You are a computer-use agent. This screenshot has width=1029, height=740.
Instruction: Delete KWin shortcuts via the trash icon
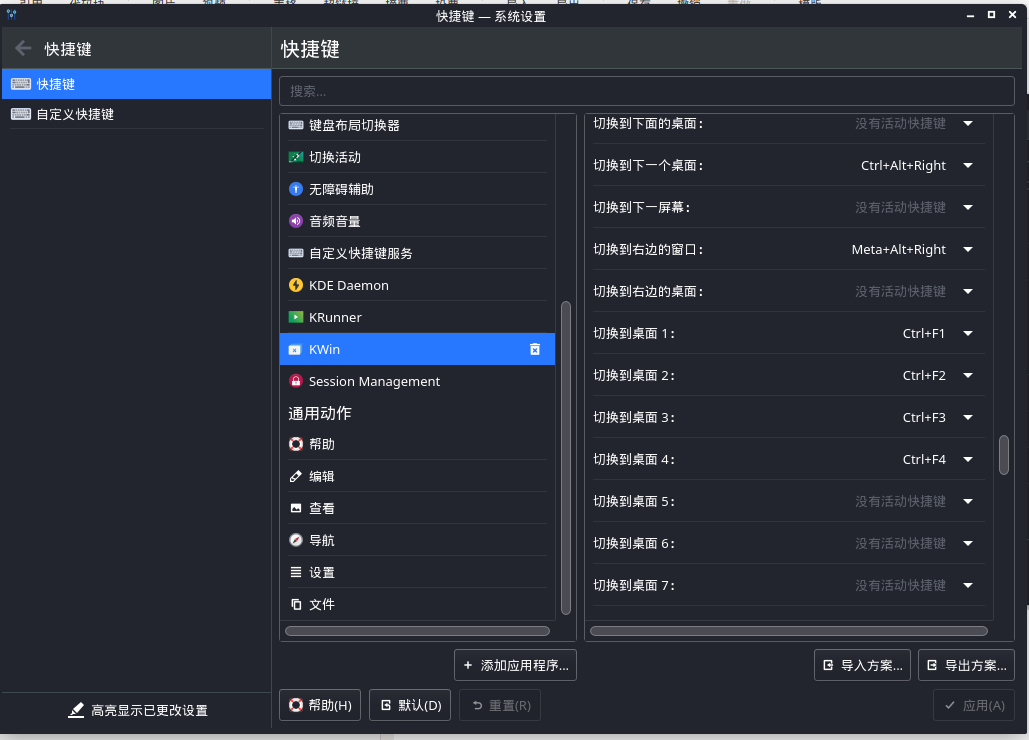coord(534,349)
